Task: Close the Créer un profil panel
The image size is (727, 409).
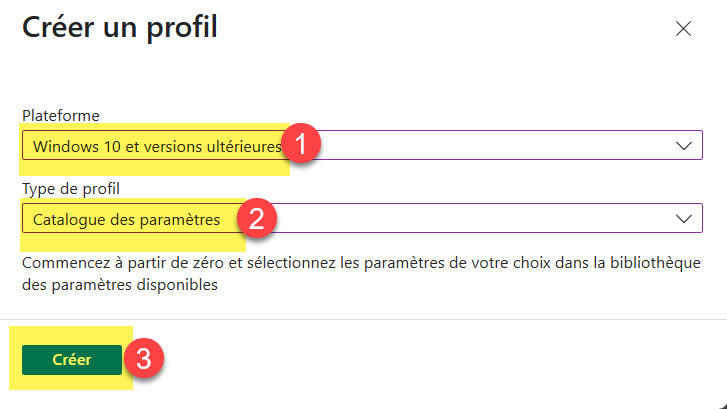Action: pos(684,29)
